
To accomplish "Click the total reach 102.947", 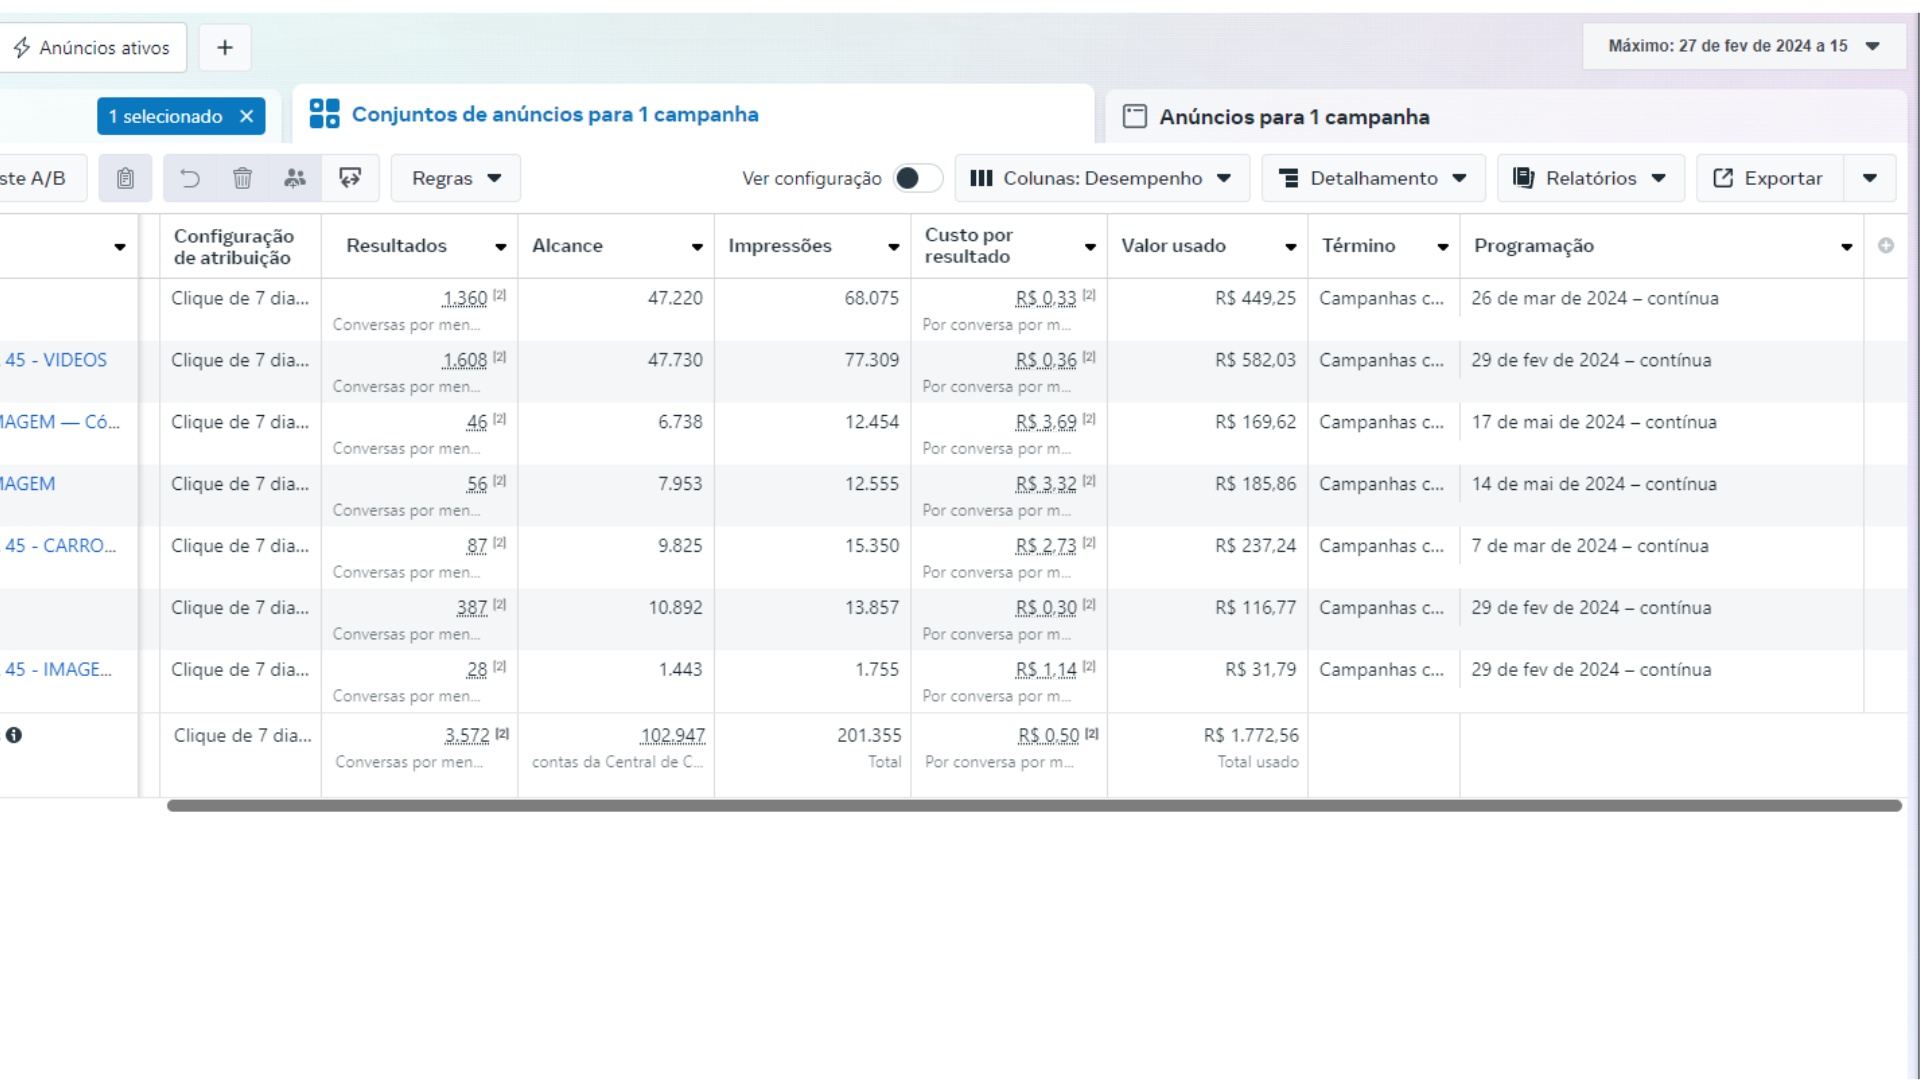I will click(x=673, y=736).
